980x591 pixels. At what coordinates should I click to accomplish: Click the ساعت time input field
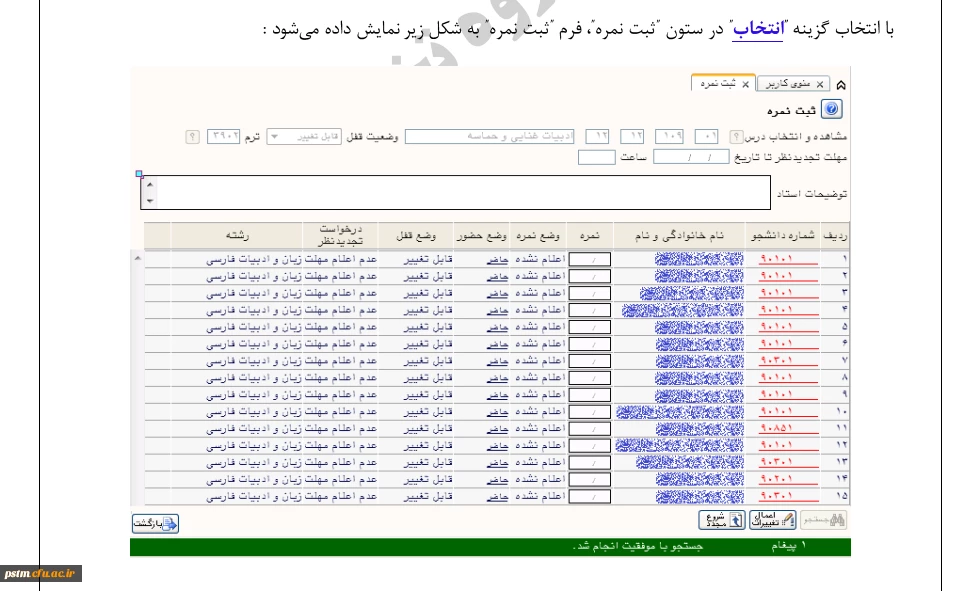[x=597, y=158]
